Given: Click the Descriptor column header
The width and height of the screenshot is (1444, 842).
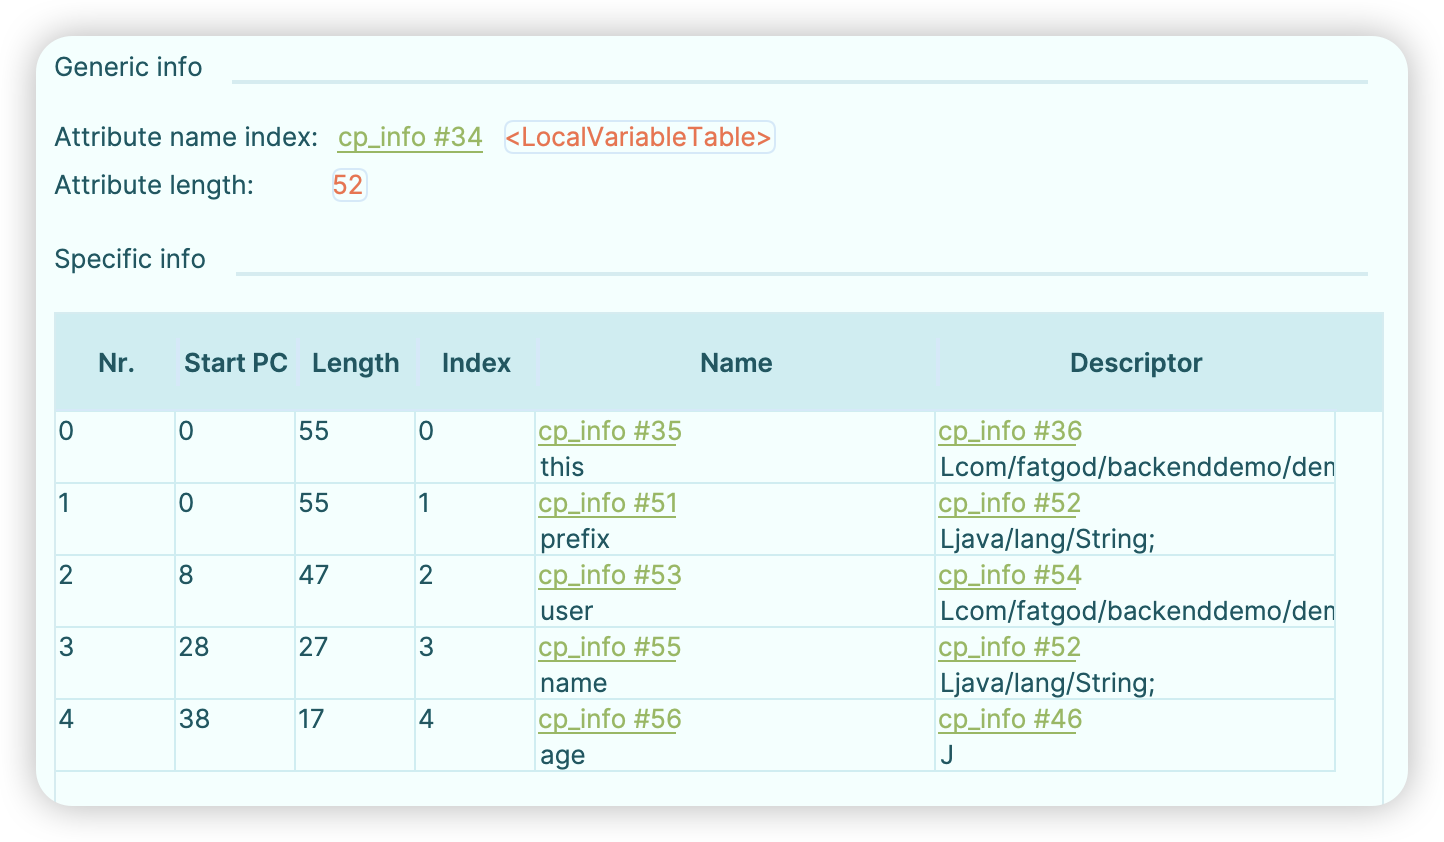Looking at the screenshot, I should click(x=1136, y=363).
